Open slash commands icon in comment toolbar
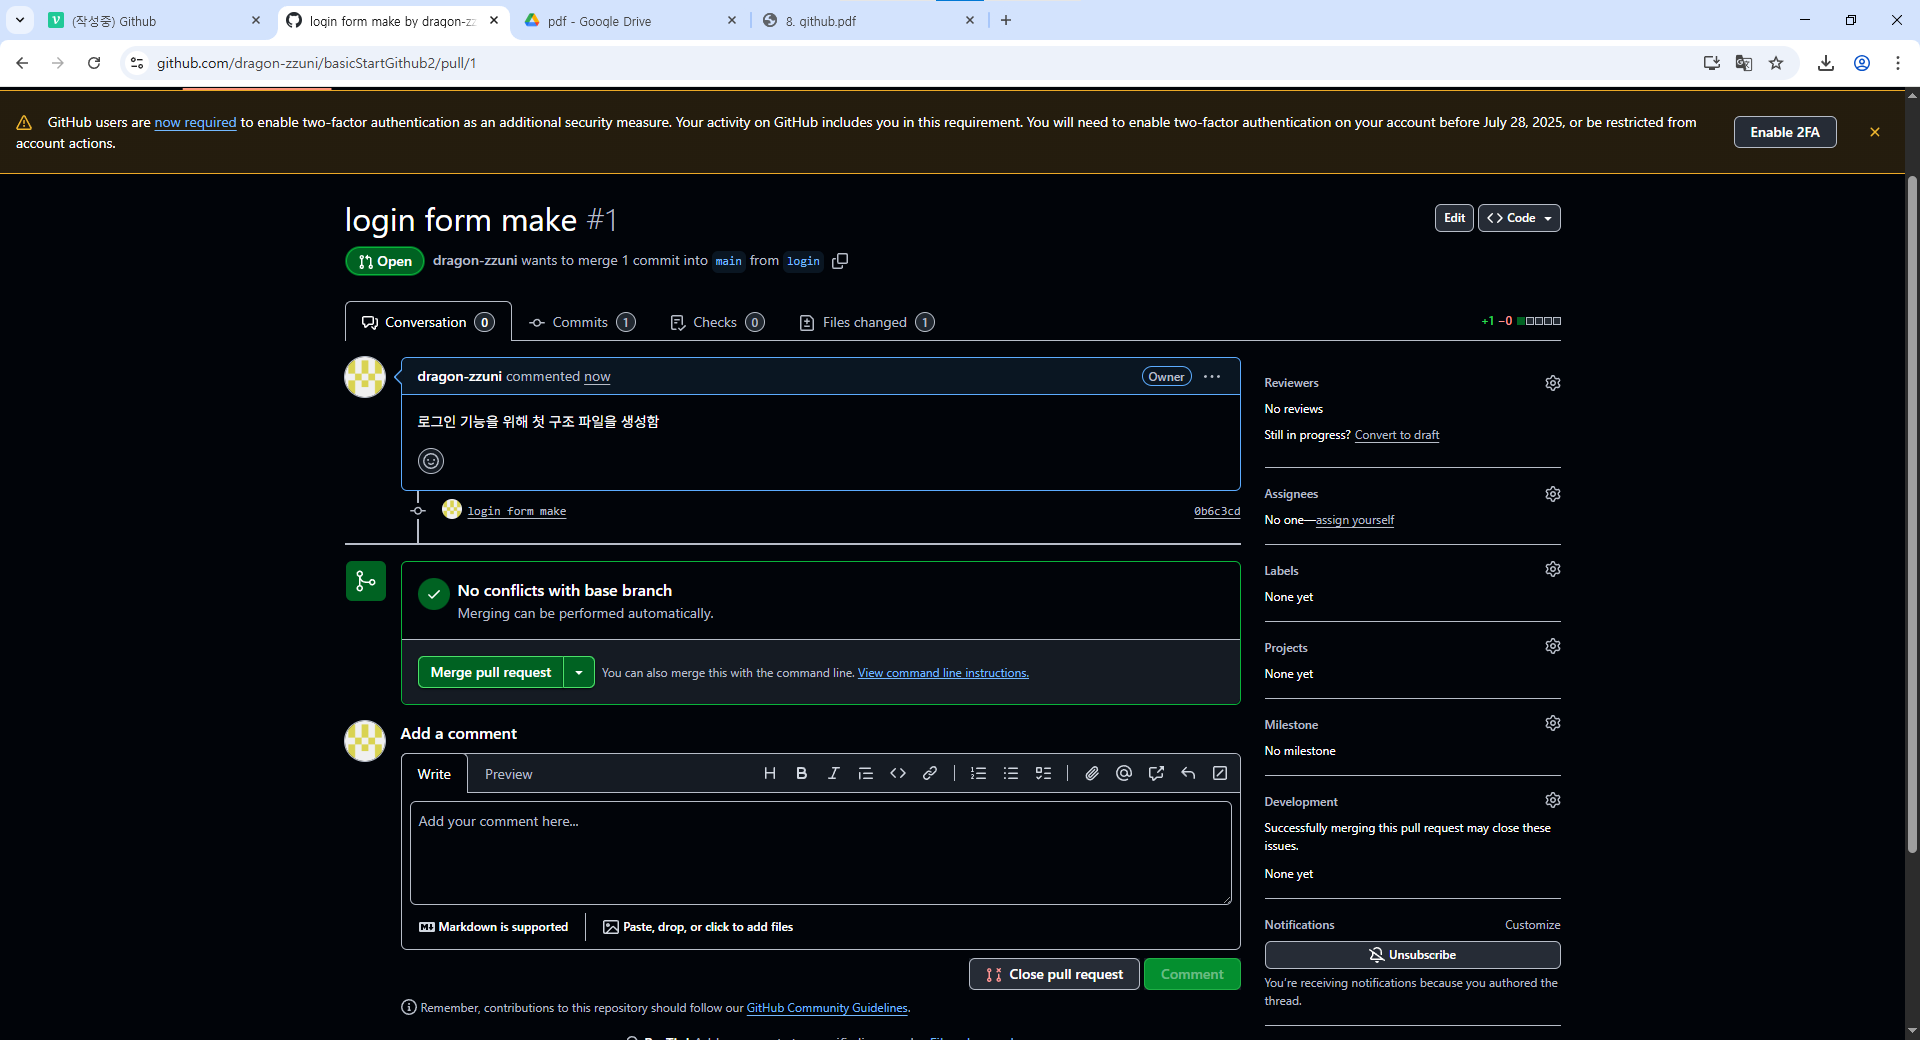This screenshot has width=1920, height=1040. tap(1220, 773)
